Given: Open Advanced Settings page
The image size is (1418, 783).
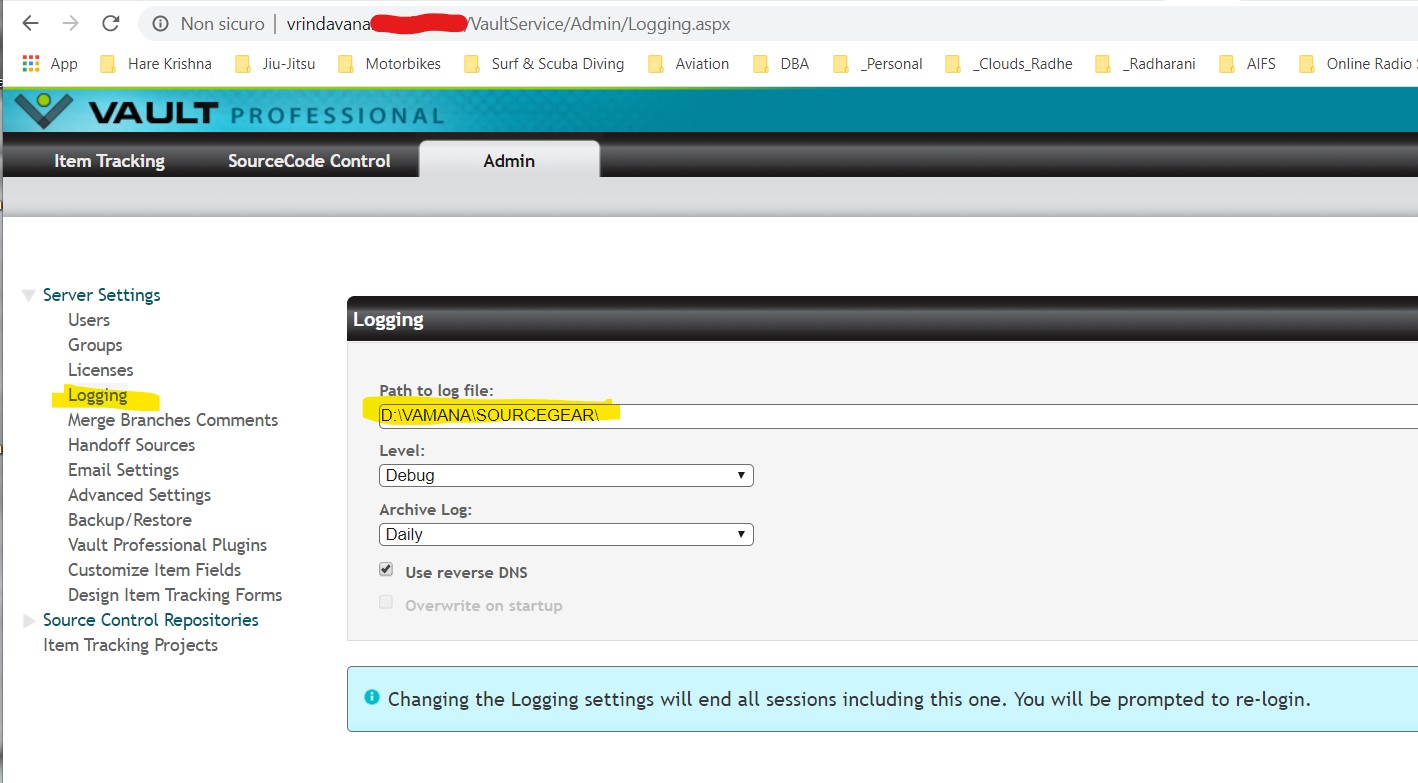Looking at the screenshot, I should 139,495.
